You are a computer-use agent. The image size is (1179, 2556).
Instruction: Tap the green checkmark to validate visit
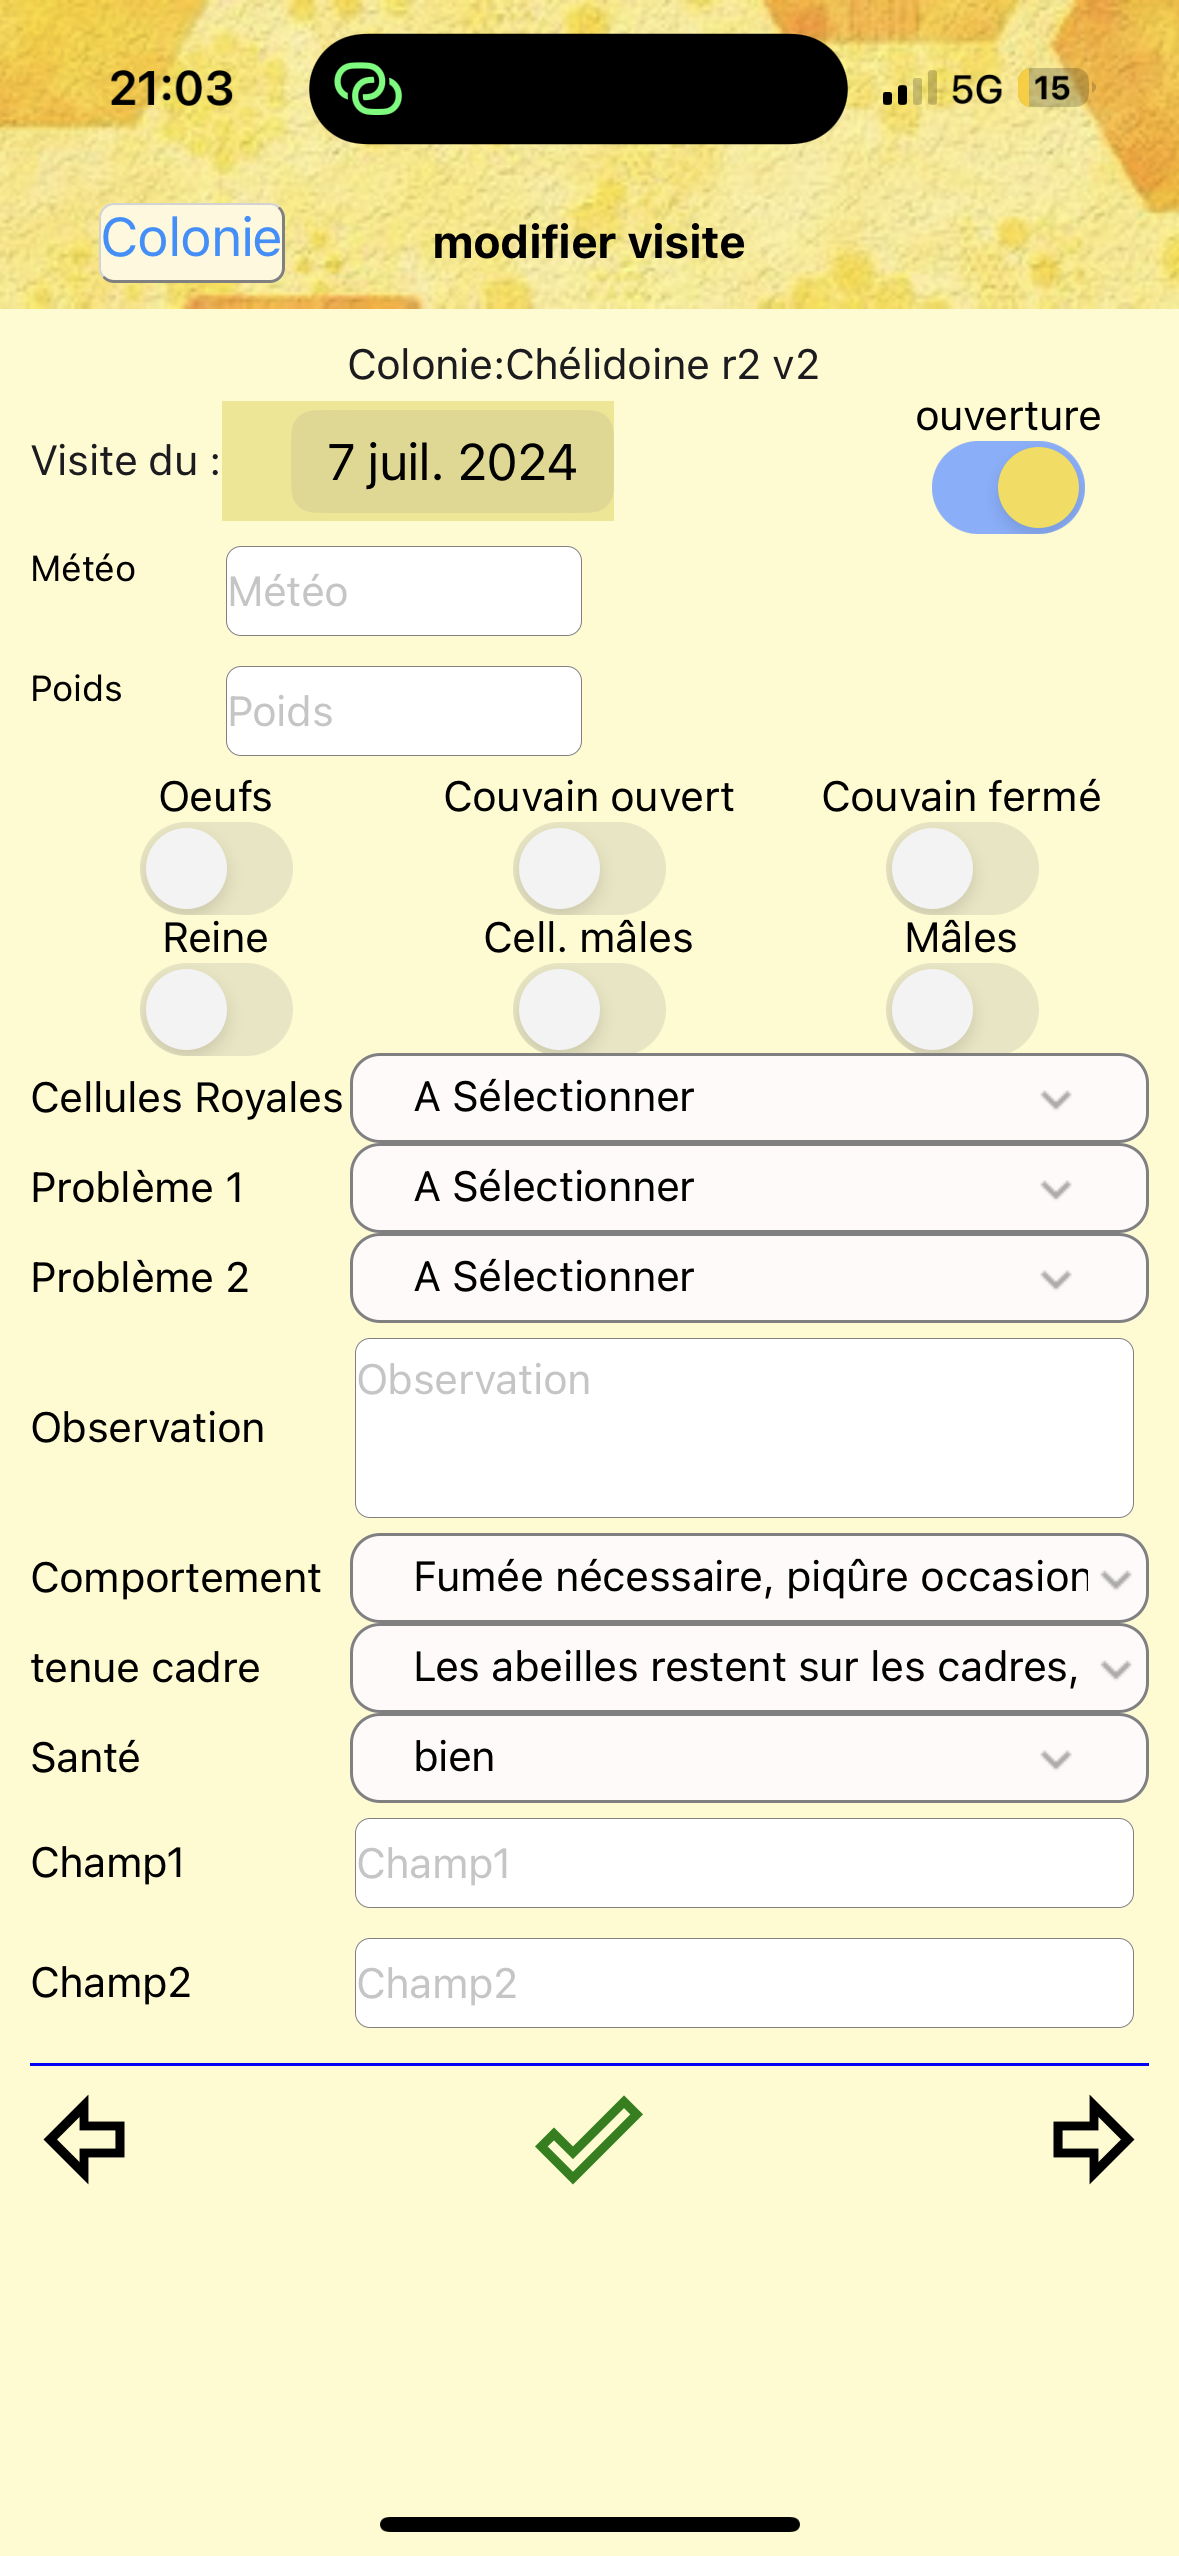pyautogui.click(x=589, y=2138)
